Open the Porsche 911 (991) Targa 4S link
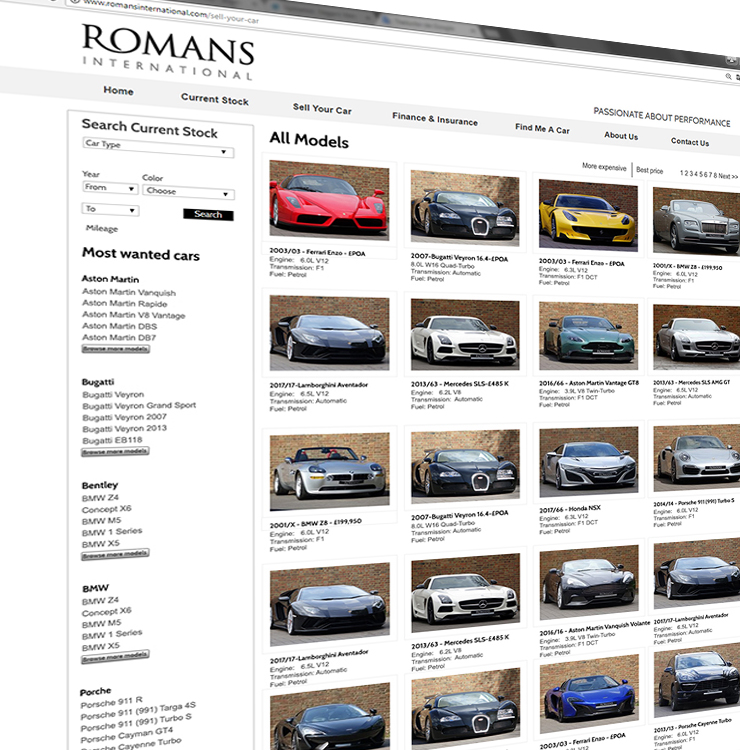 pyautogui.click(x=138, y=711)
